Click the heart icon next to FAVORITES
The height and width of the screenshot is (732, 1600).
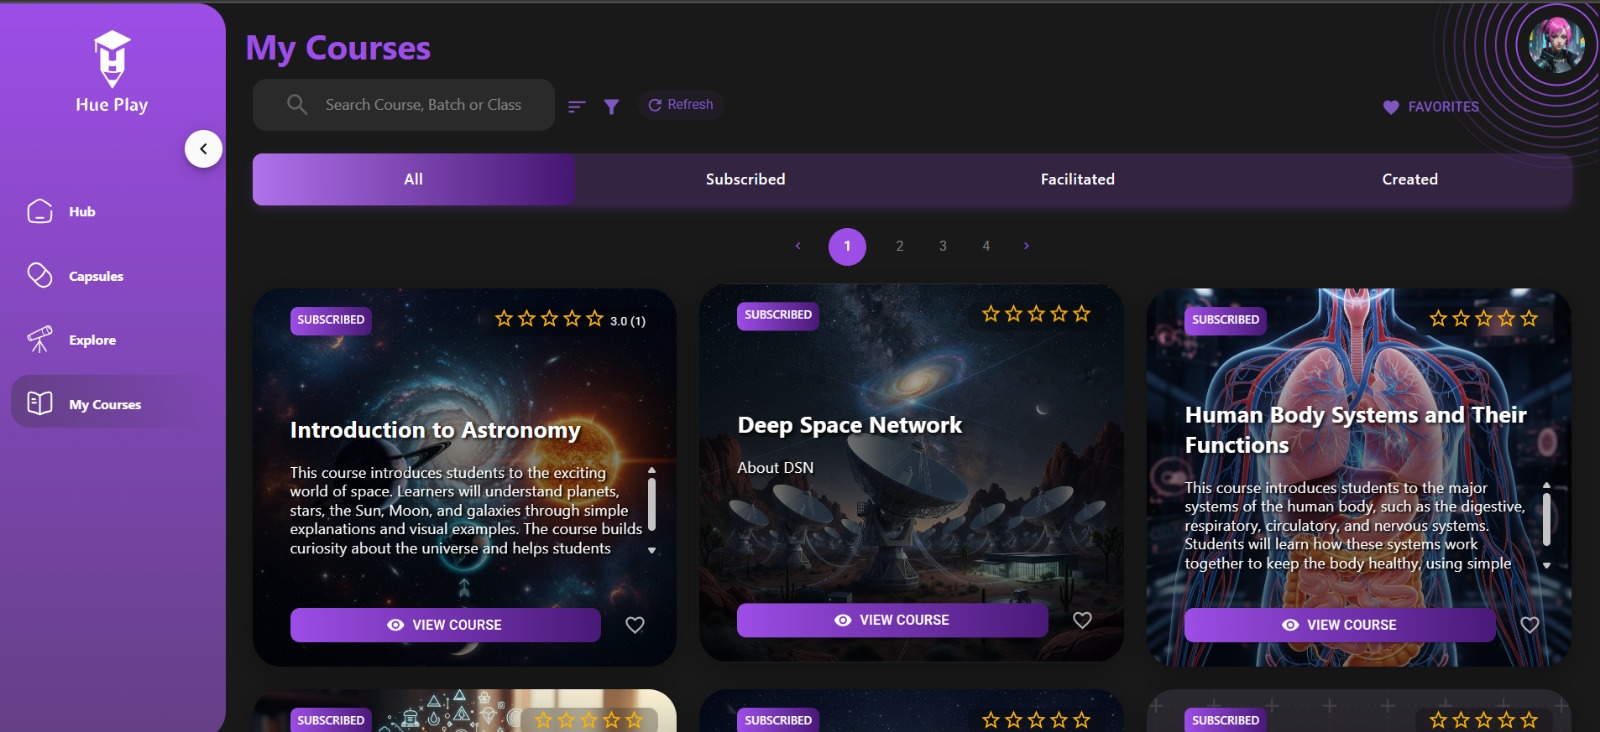[x=1391, y=107]
